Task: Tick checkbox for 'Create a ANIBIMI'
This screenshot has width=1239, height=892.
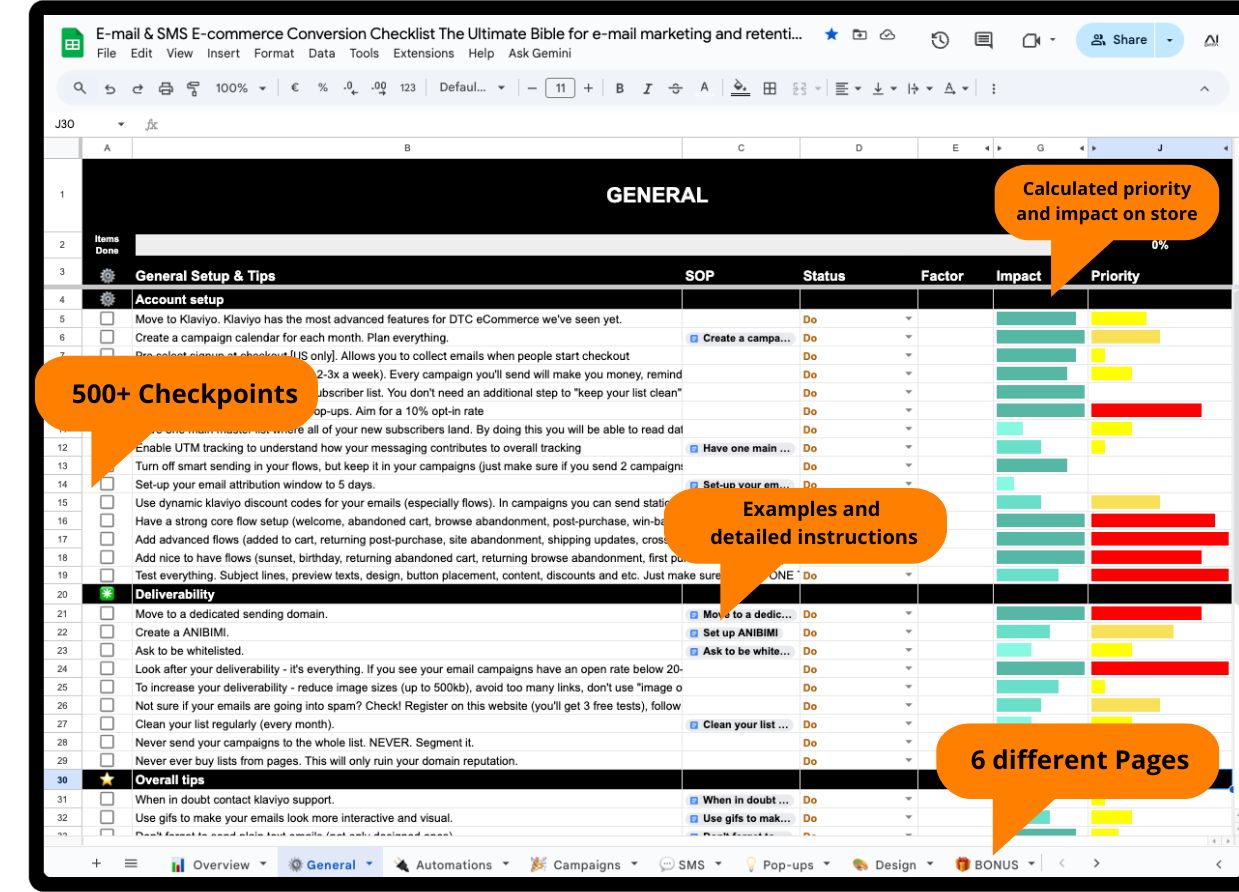Action: (x=107, y=632)
